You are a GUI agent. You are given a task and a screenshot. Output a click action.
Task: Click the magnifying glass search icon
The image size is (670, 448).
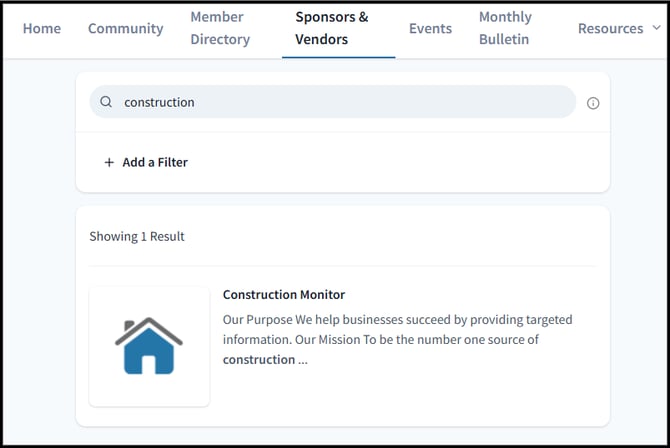click(106, 102)
